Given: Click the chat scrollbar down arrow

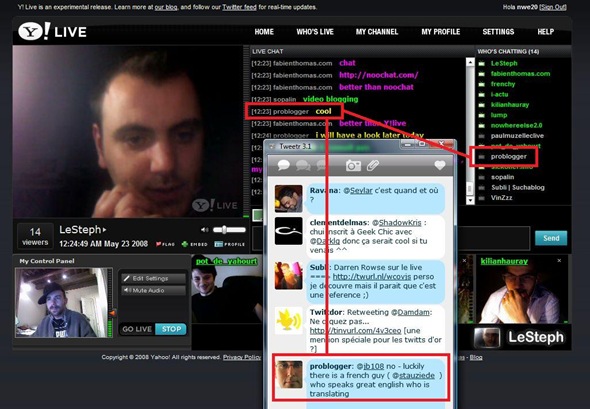Looking at the screenshot, I should [x=470, y=200].
